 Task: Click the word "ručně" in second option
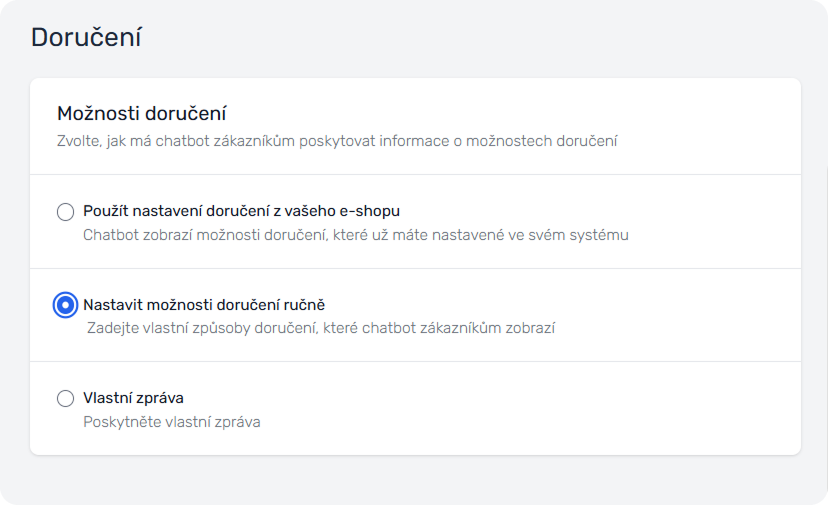[304, 304]
